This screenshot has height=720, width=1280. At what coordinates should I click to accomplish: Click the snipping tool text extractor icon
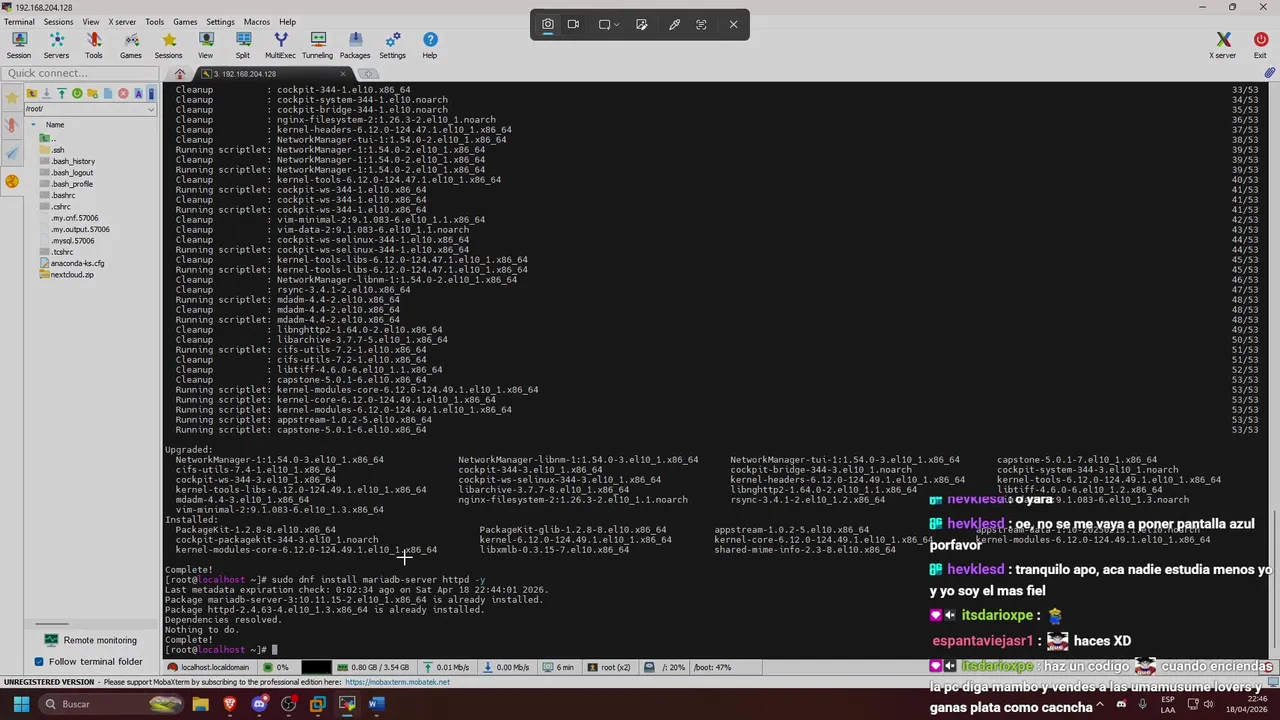click(x=701, y=24)
